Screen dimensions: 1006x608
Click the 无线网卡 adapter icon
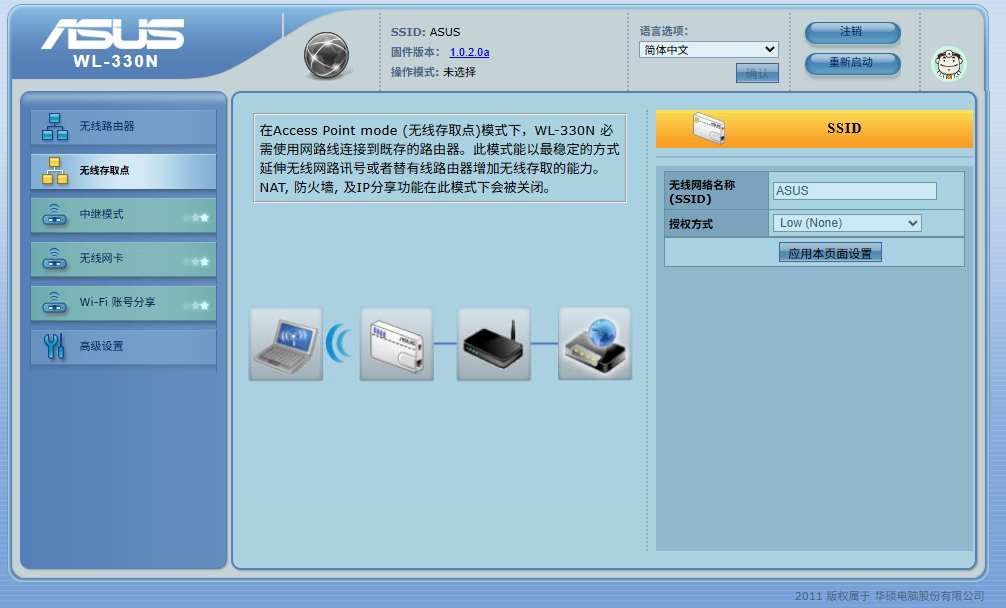click(x=55, y=259)
